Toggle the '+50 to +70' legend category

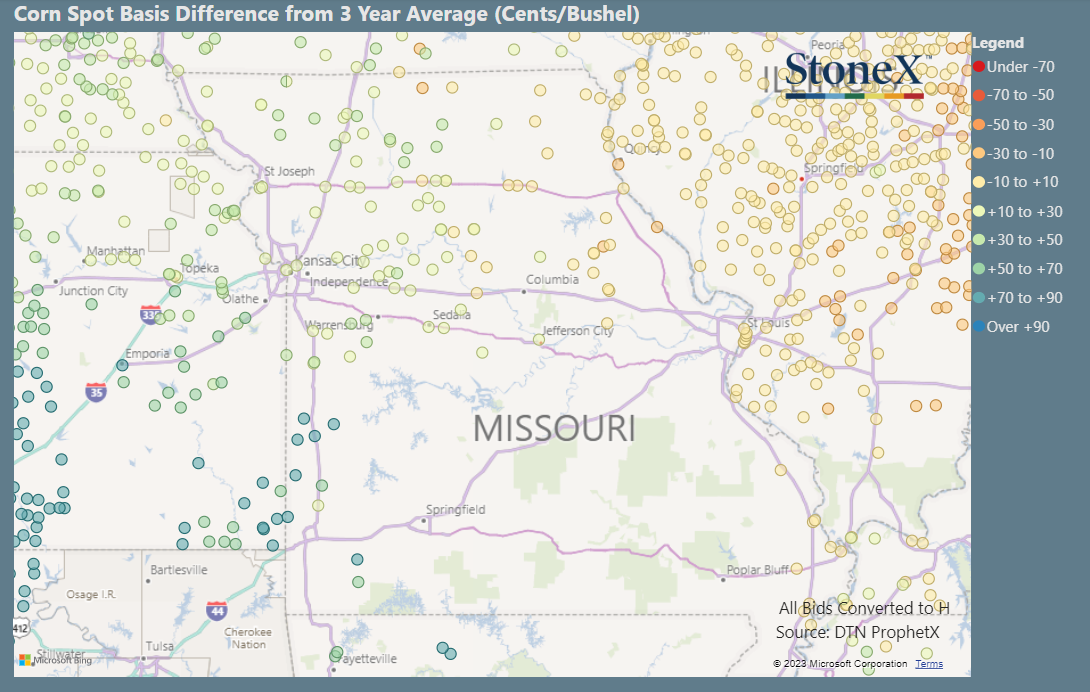(x=980, y=268)
